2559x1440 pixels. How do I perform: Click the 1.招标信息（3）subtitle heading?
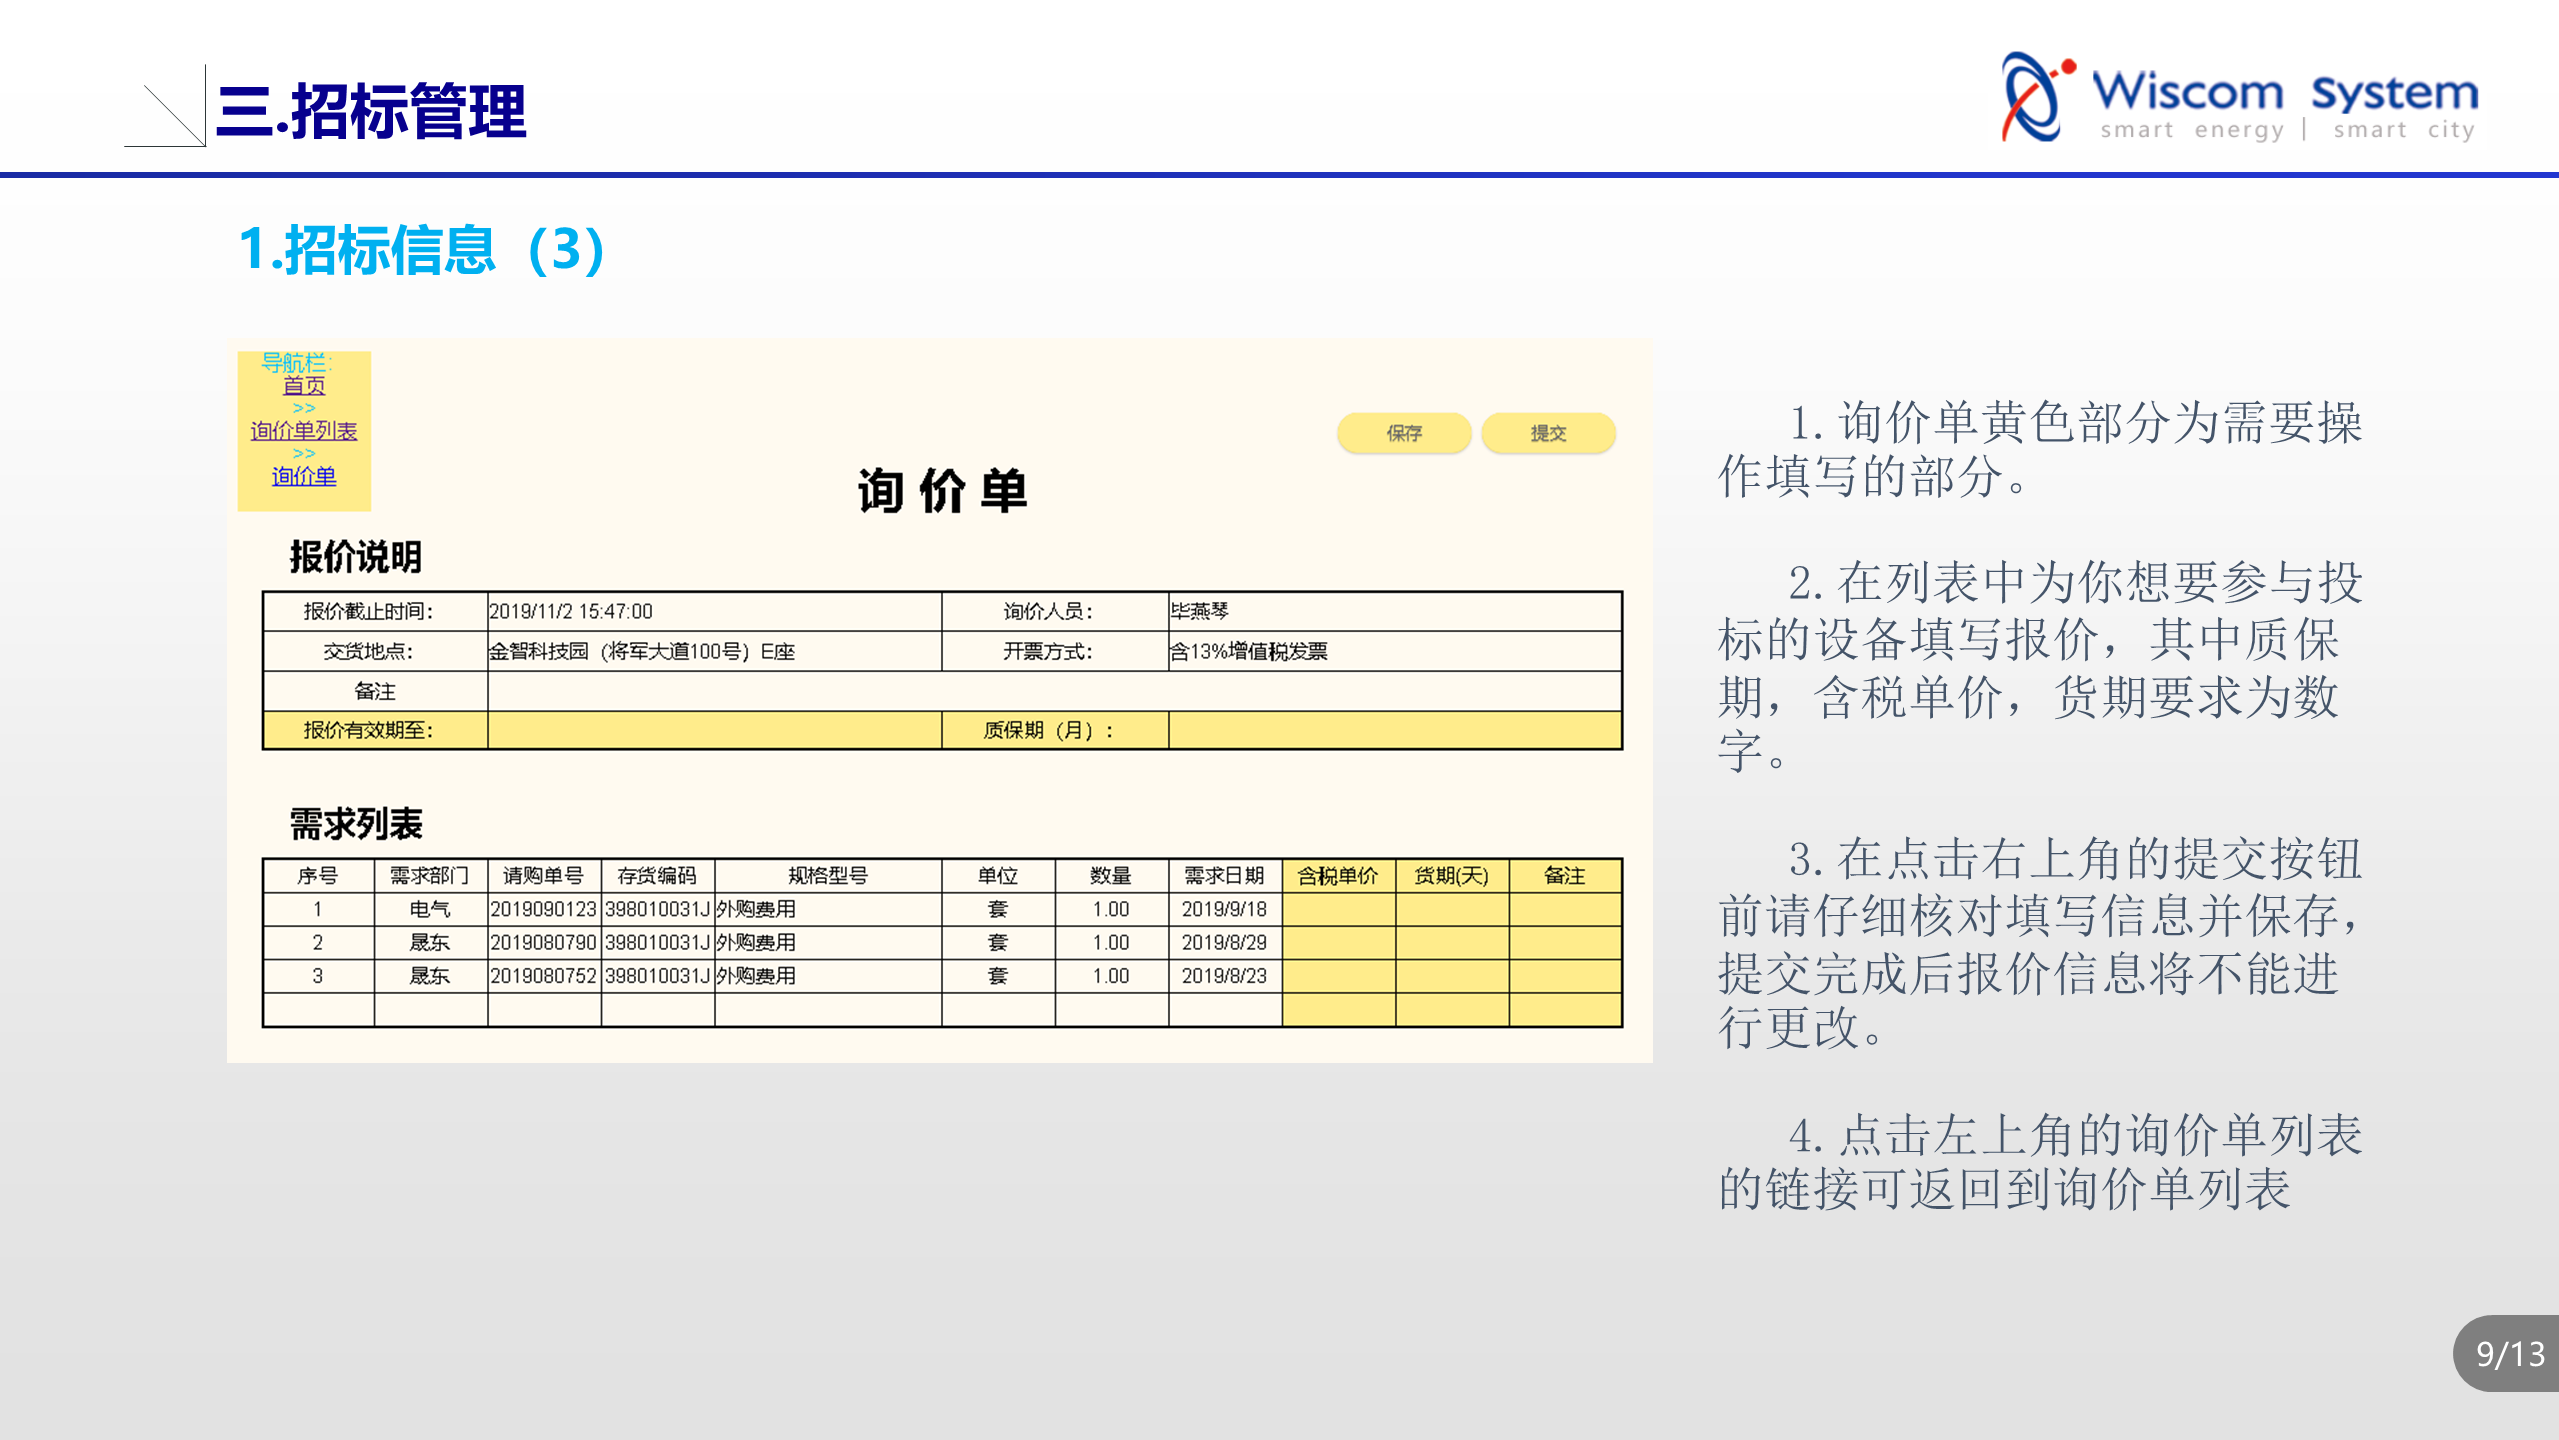tap(422, 249)
